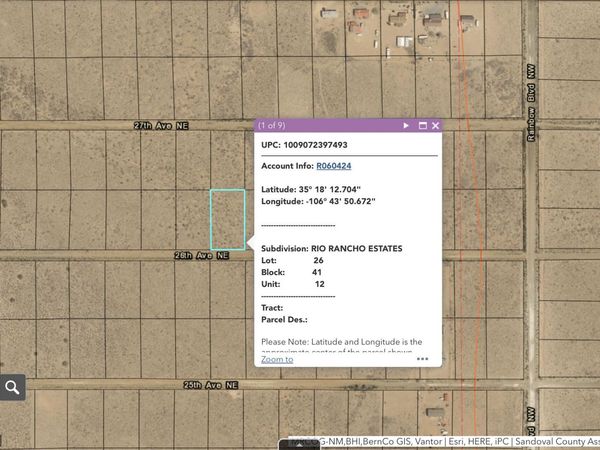Image resolution: width=600 pixels, height=450 pixels.
Task: Expand the bottom attribute table handle
Action: tap(299, 445)
